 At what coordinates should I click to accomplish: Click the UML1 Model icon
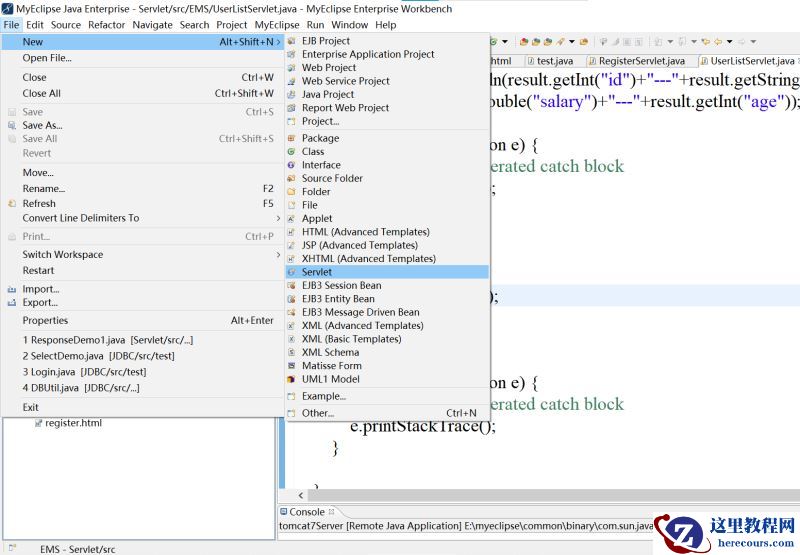(x=291, y=379)
